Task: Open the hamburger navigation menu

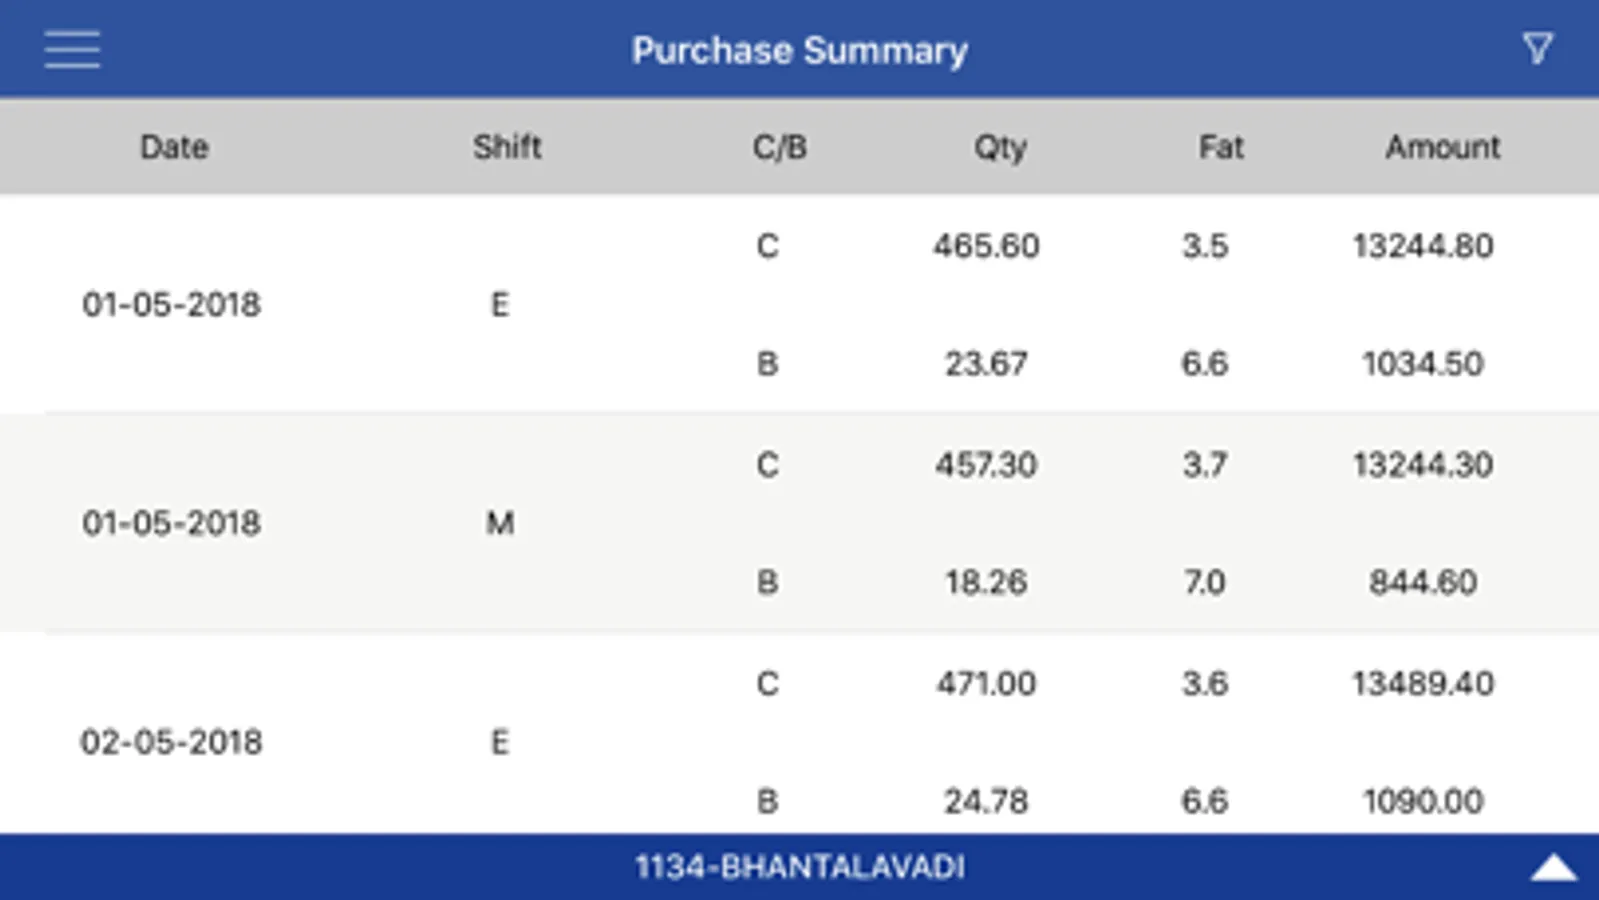Action: (72, 49)
